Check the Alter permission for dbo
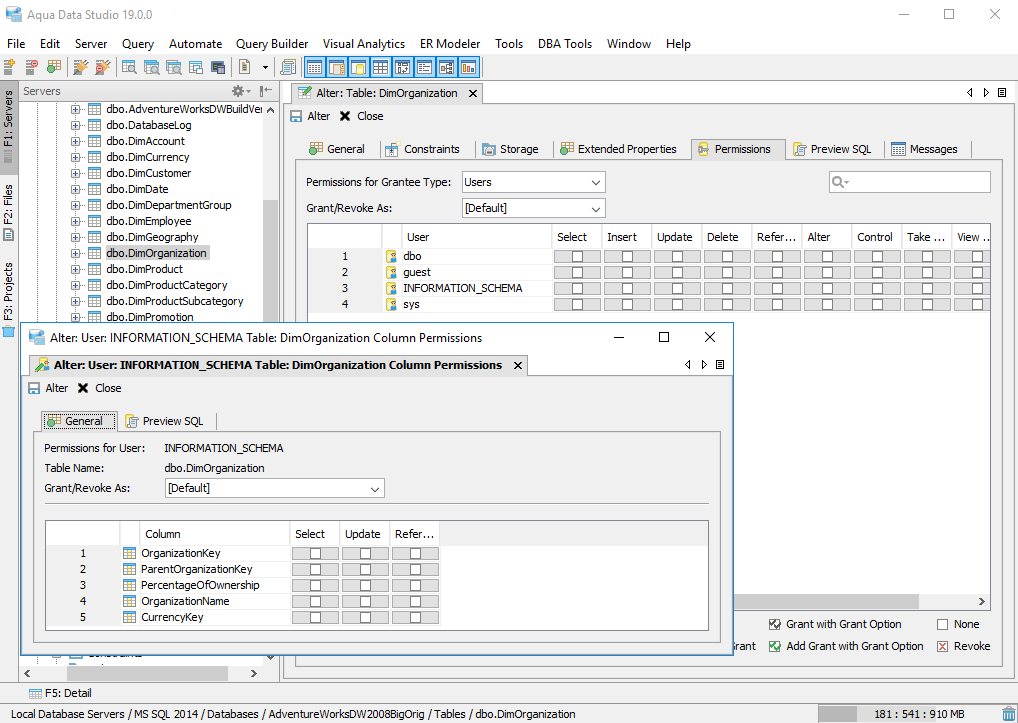 (x=827, y=256)
